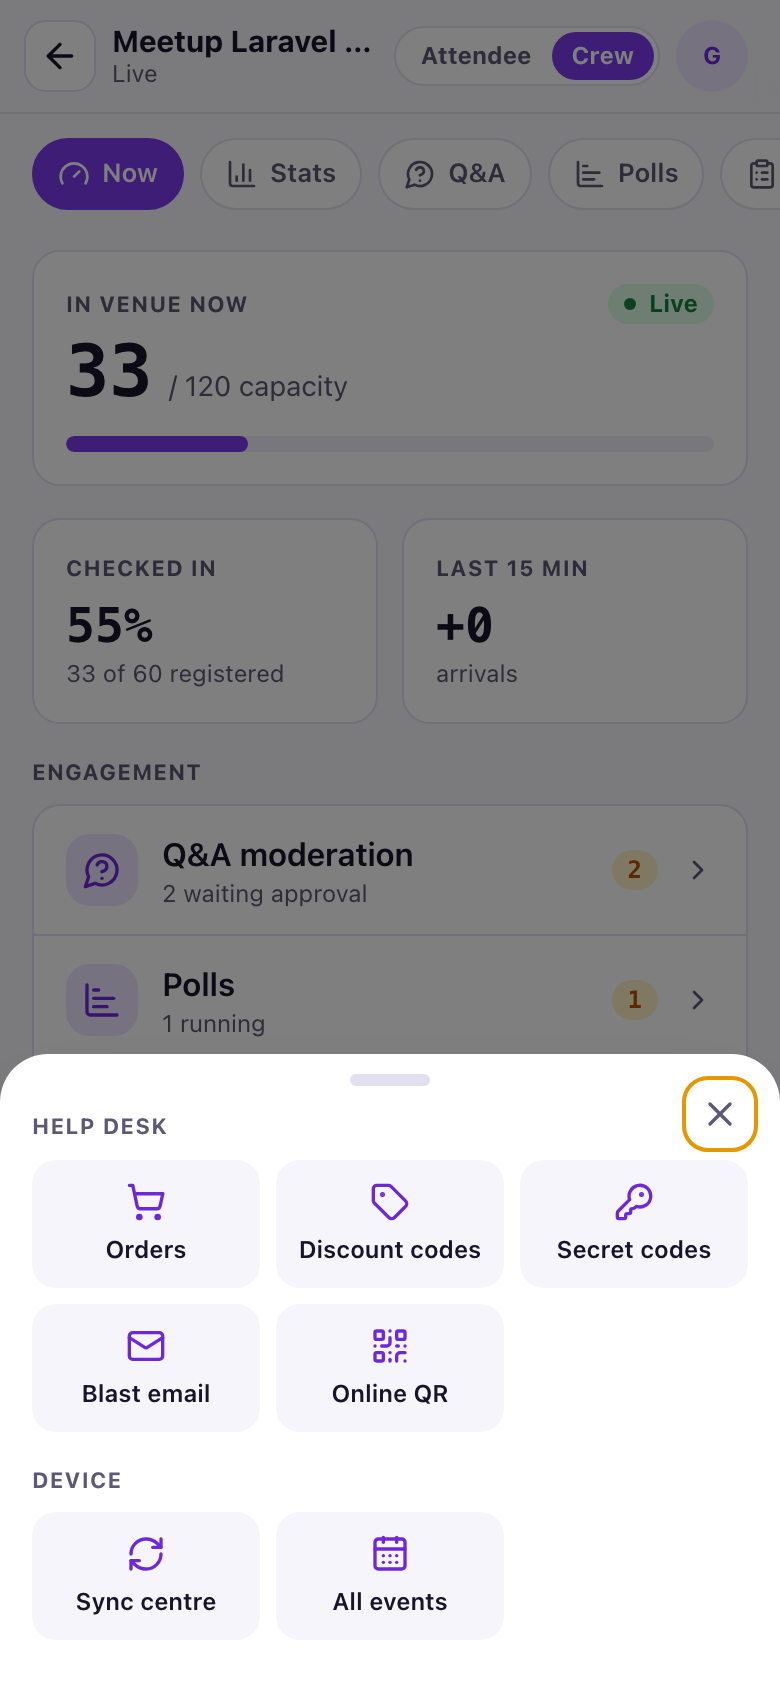Open the Polls tab
This screenshot has height=1688, width=780.
coord(626,174)
